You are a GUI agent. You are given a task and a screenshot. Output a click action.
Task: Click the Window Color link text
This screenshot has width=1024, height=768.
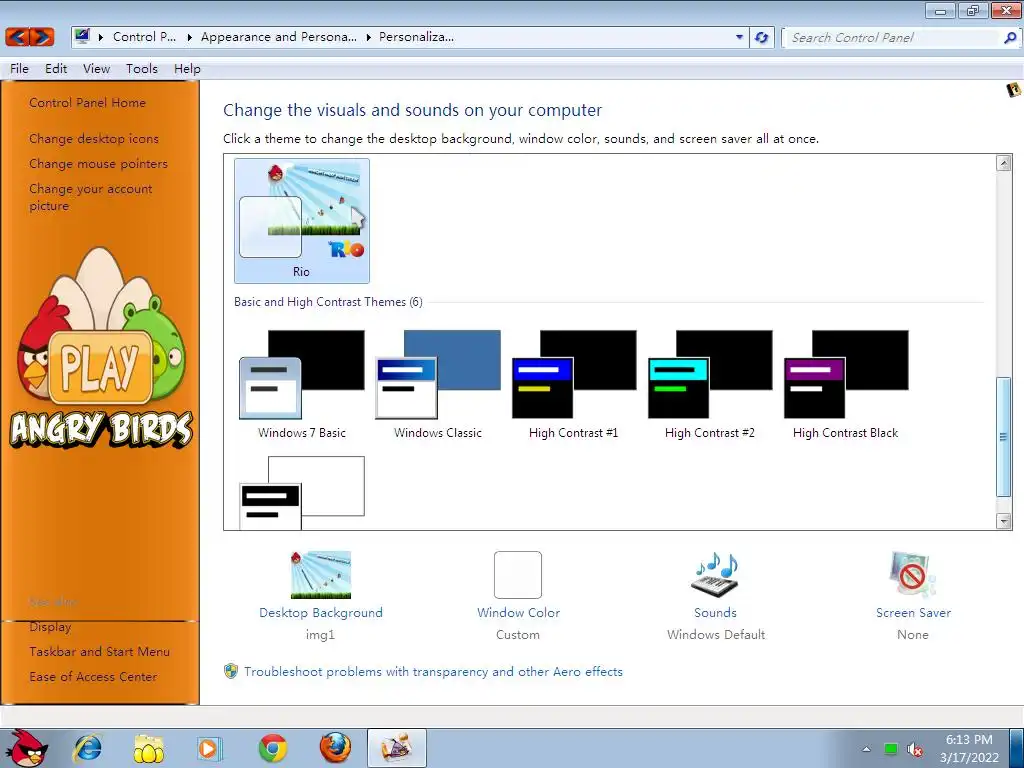click(519, 613)
